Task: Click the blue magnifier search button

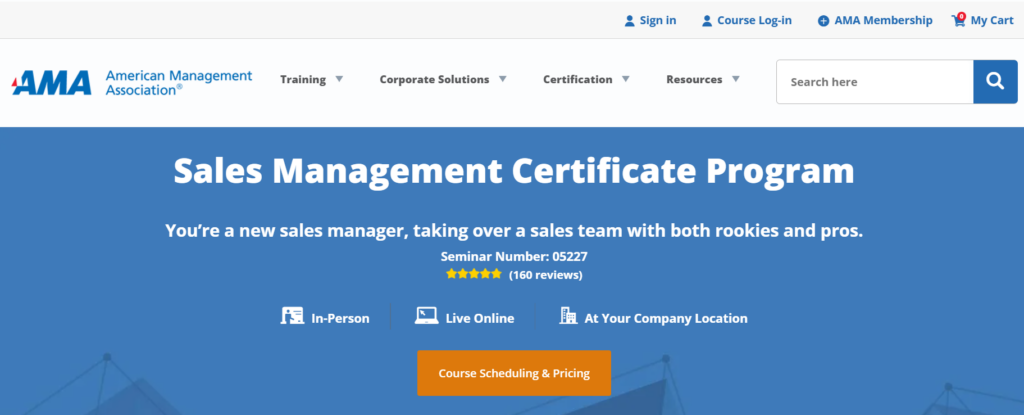Action: [x=995, y=82]
